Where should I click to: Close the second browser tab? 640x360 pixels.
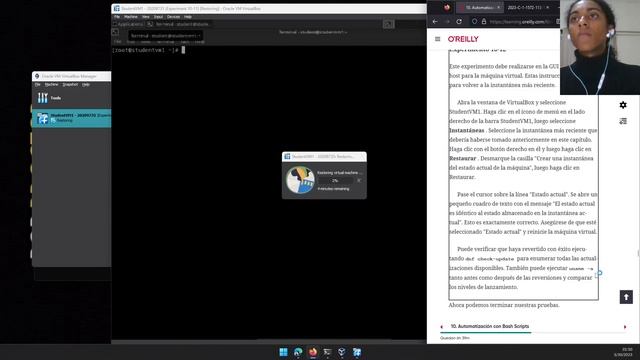point(547,7)
